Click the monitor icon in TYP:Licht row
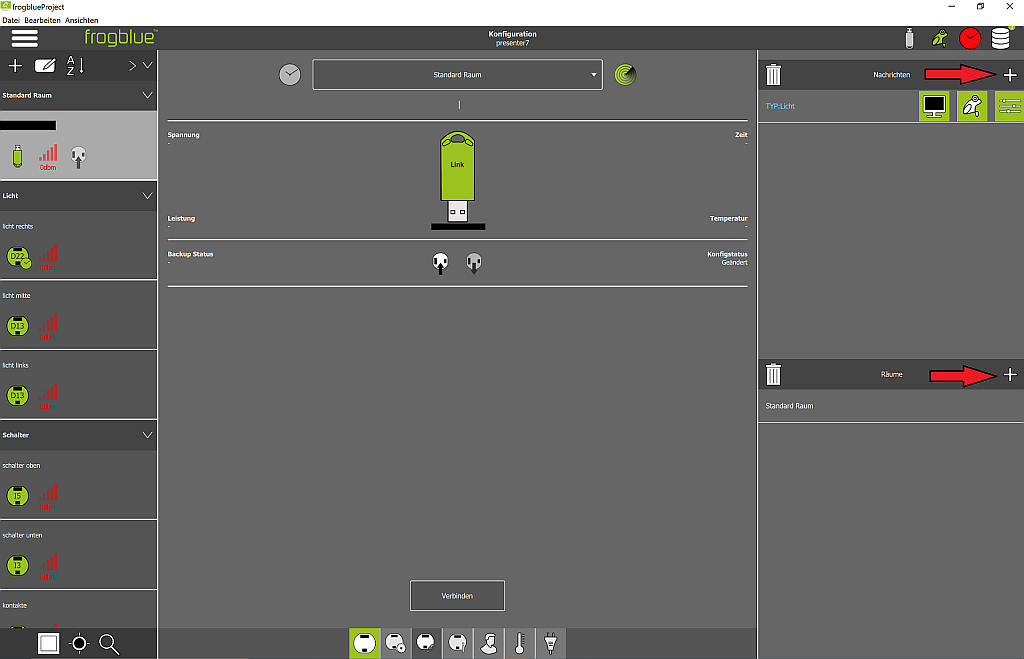Image resolution: width=1024 pixels, height=659 pixels. pos(934,106)
